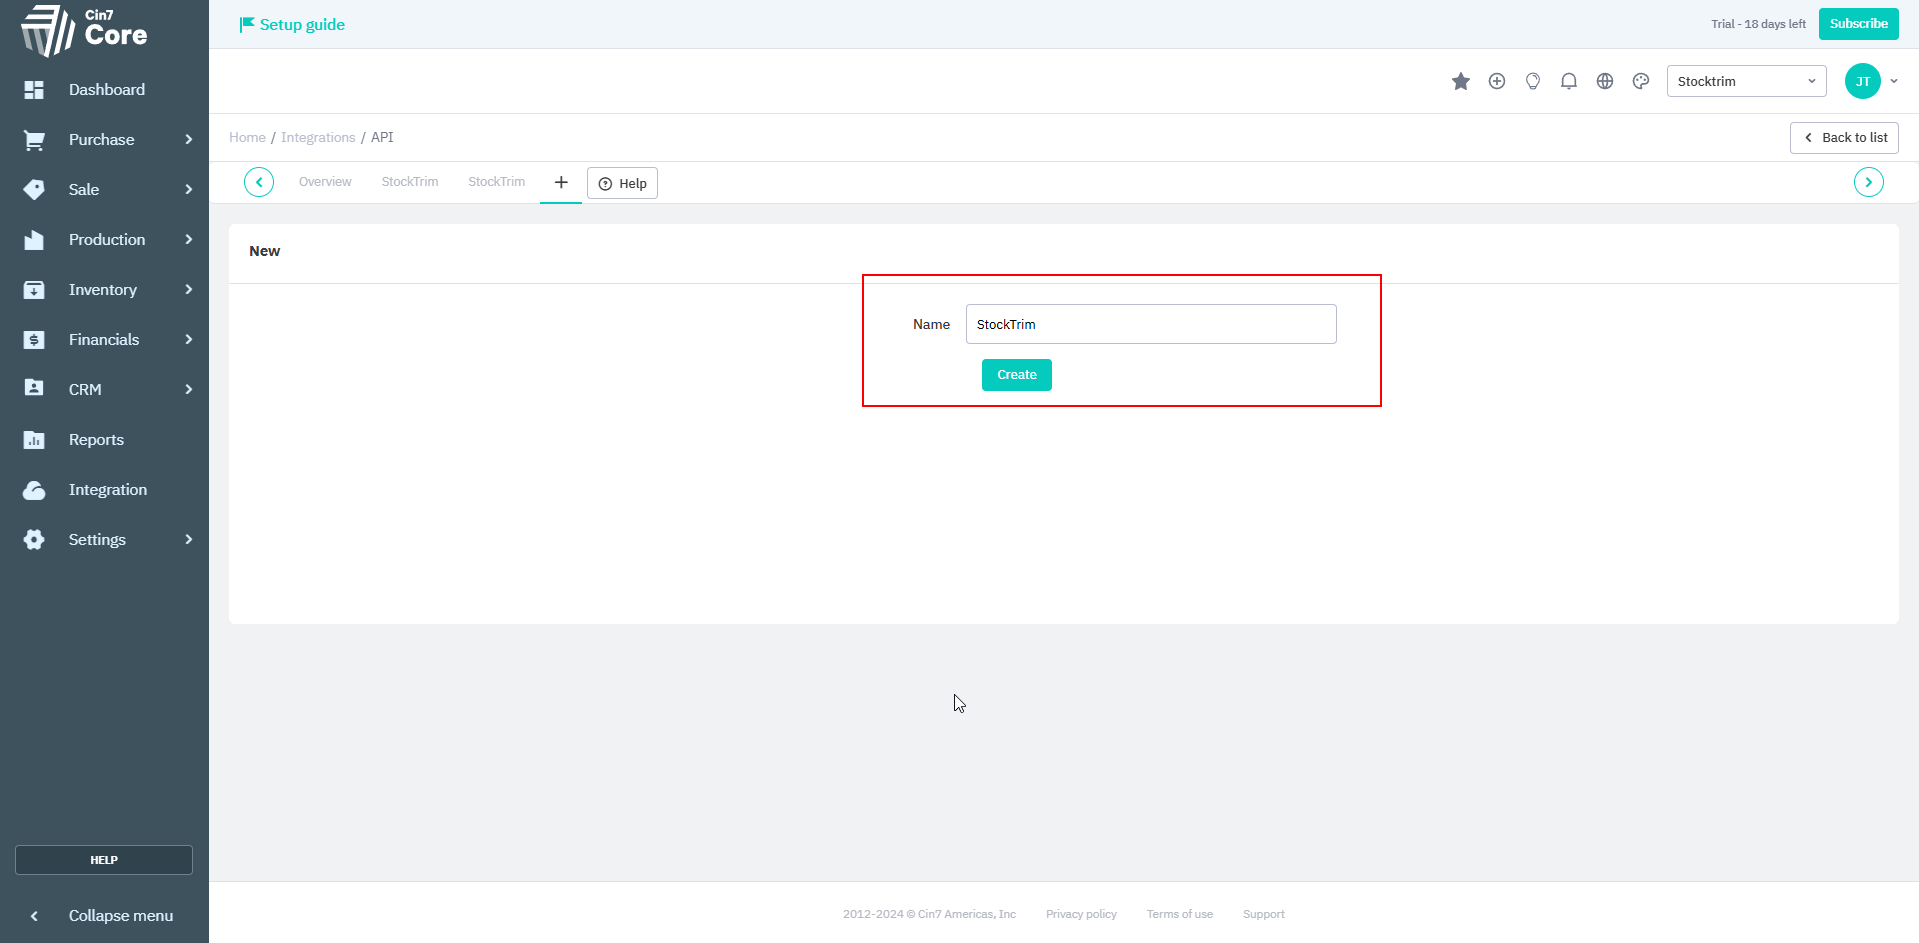Expand the Settings menu

click(104, 540)
